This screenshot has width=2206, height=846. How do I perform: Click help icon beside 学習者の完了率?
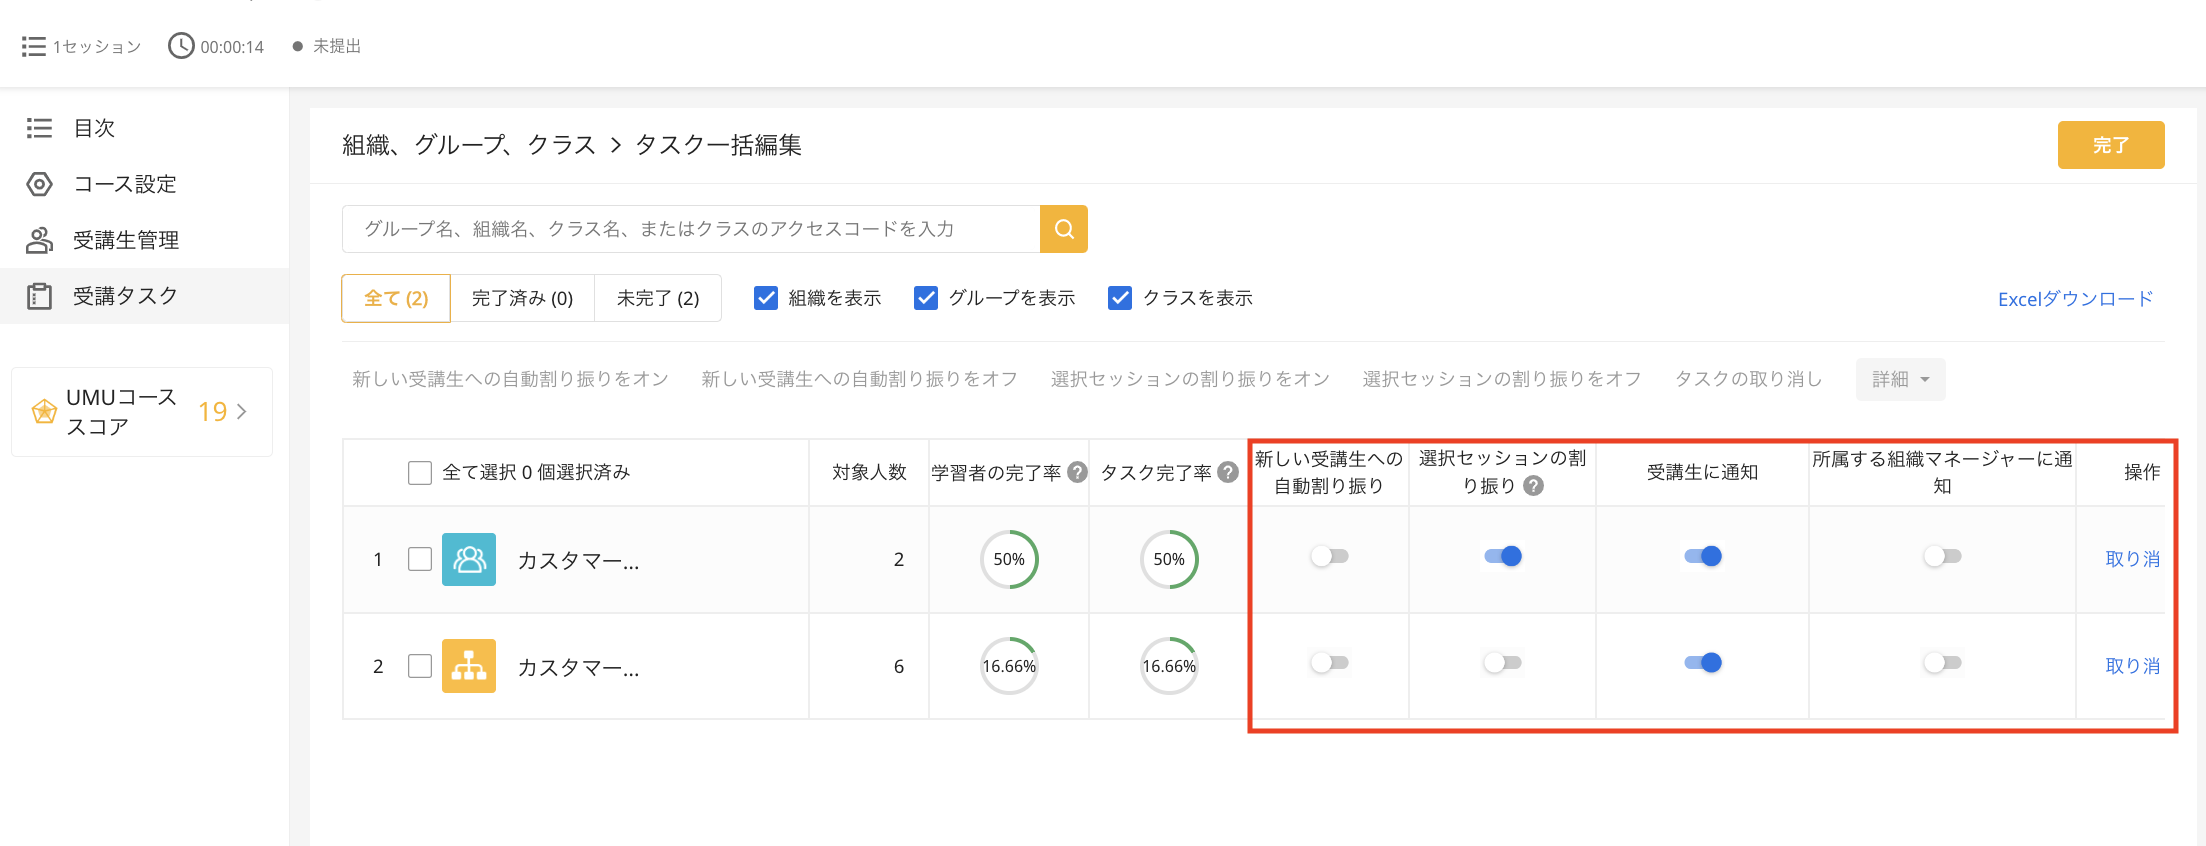pos(1077,472)
